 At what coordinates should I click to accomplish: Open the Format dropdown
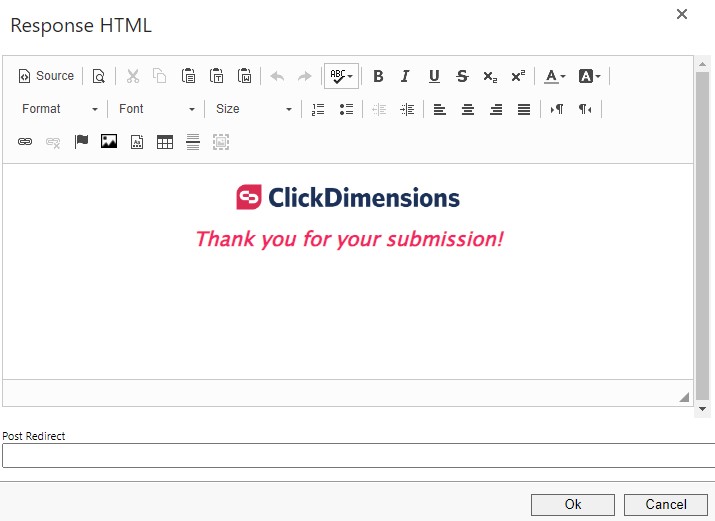coord(60,109)
